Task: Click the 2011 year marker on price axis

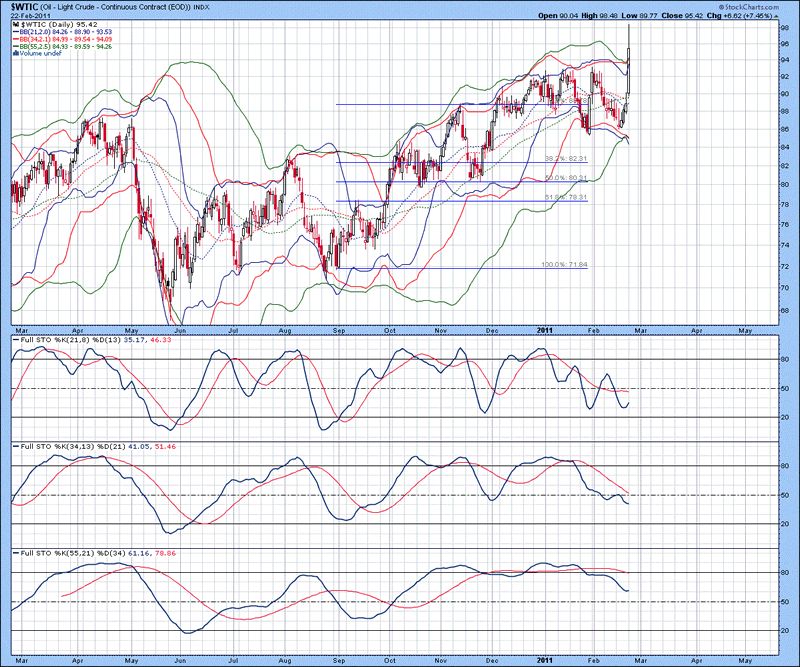Action: [545, 327]
